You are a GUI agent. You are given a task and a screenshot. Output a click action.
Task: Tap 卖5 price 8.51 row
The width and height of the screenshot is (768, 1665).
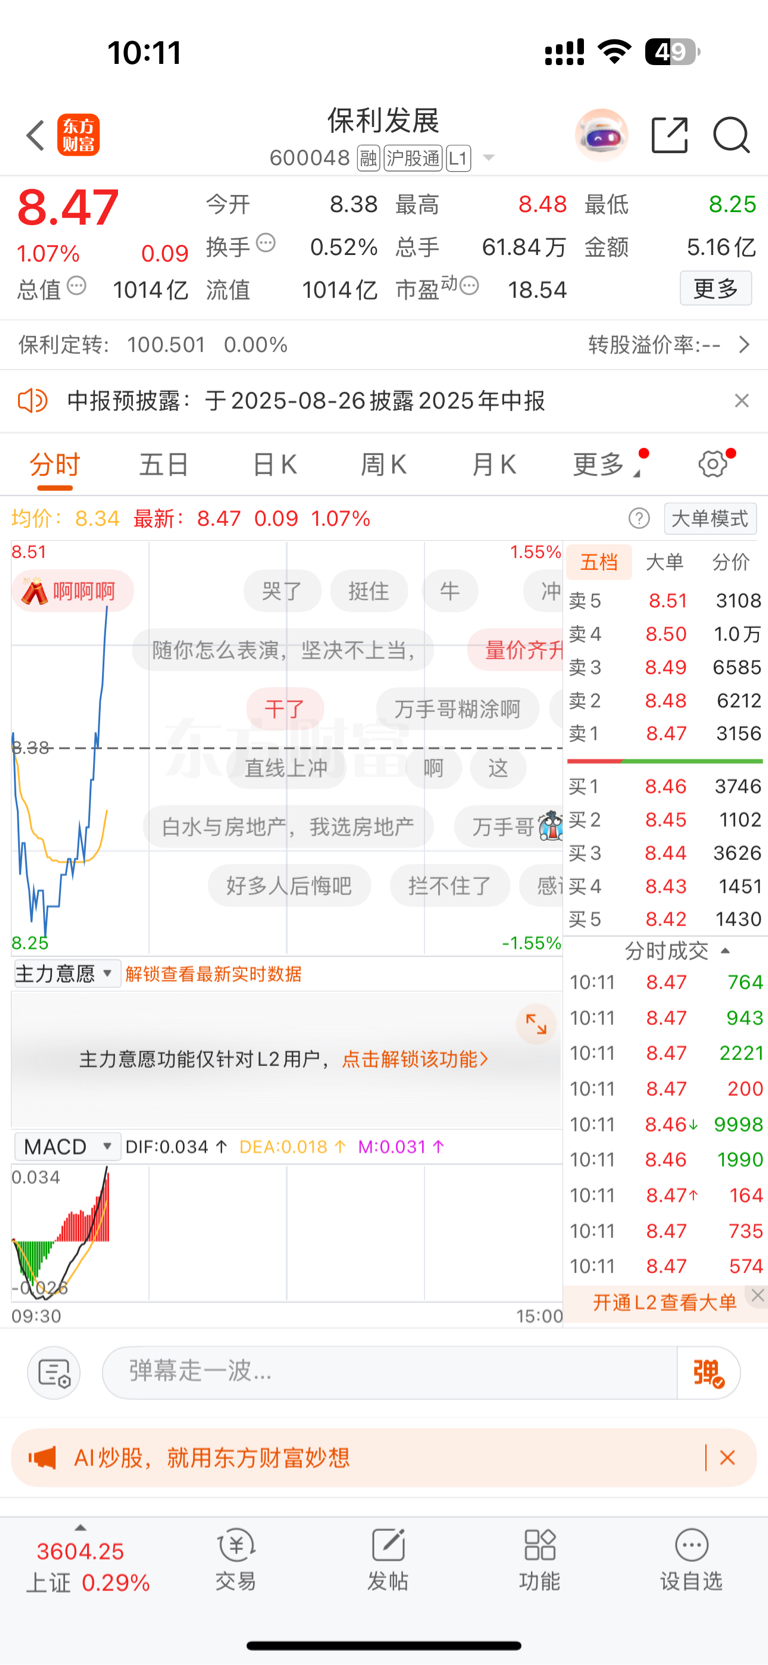[665, 601]
